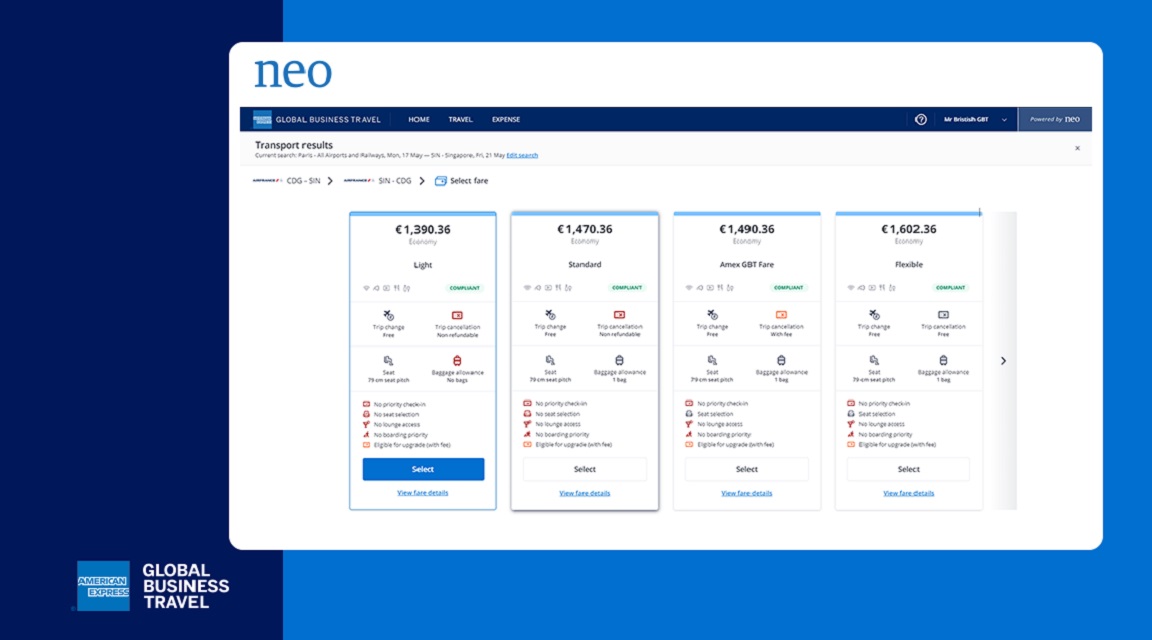
Task: View fare details for Flexible fare
Action: tap(909, 493)
